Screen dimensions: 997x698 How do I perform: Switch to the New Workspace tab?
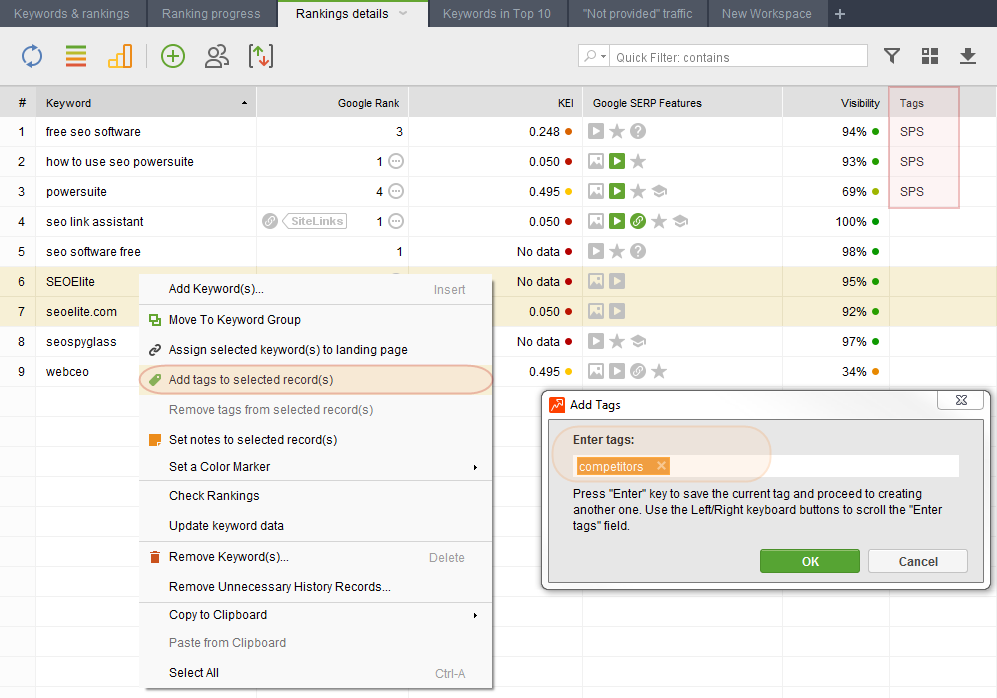767,13
